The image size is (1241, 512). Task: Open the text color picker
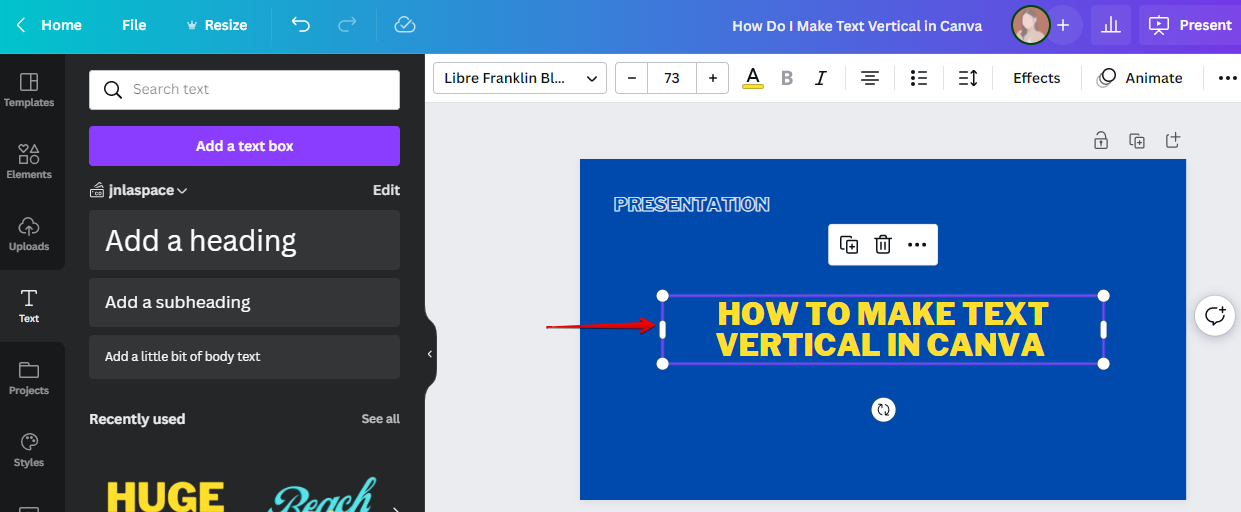coord(753,78)
